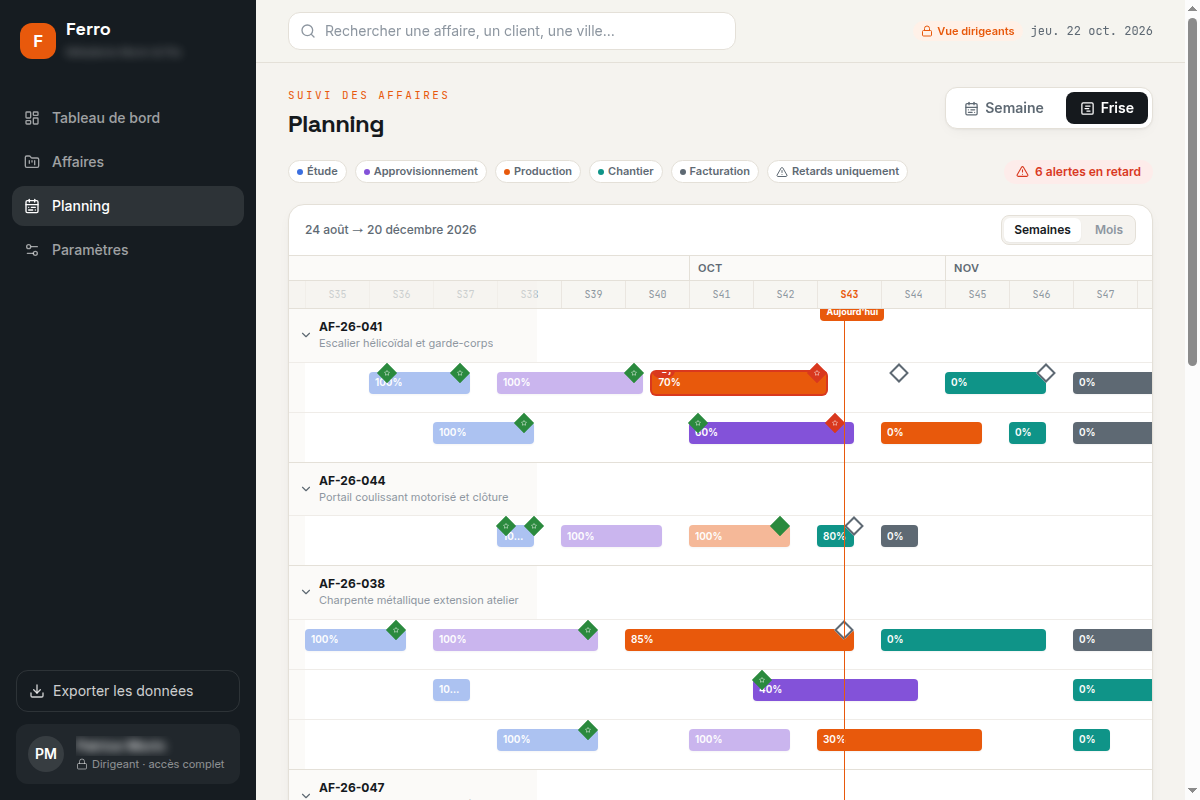Screen dimensions: 1200x800
Task: Open the 6 alertes en retard badge
Action: click(x=1078, y=172)
